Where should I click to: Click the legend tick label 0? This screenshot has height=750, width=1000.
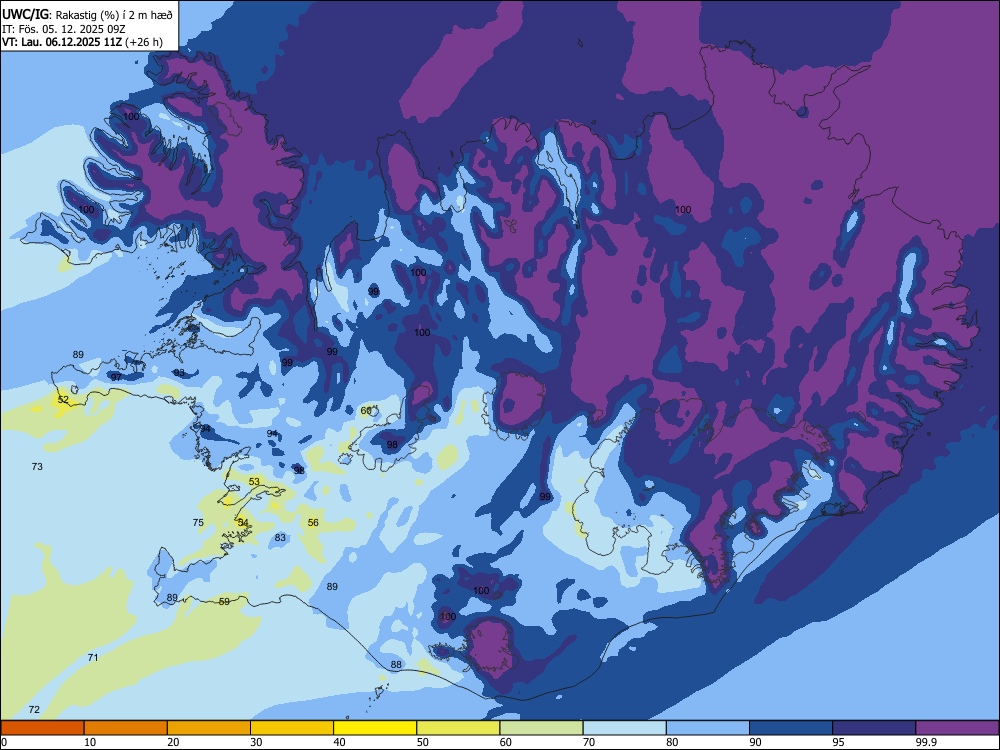pos(3,742)
